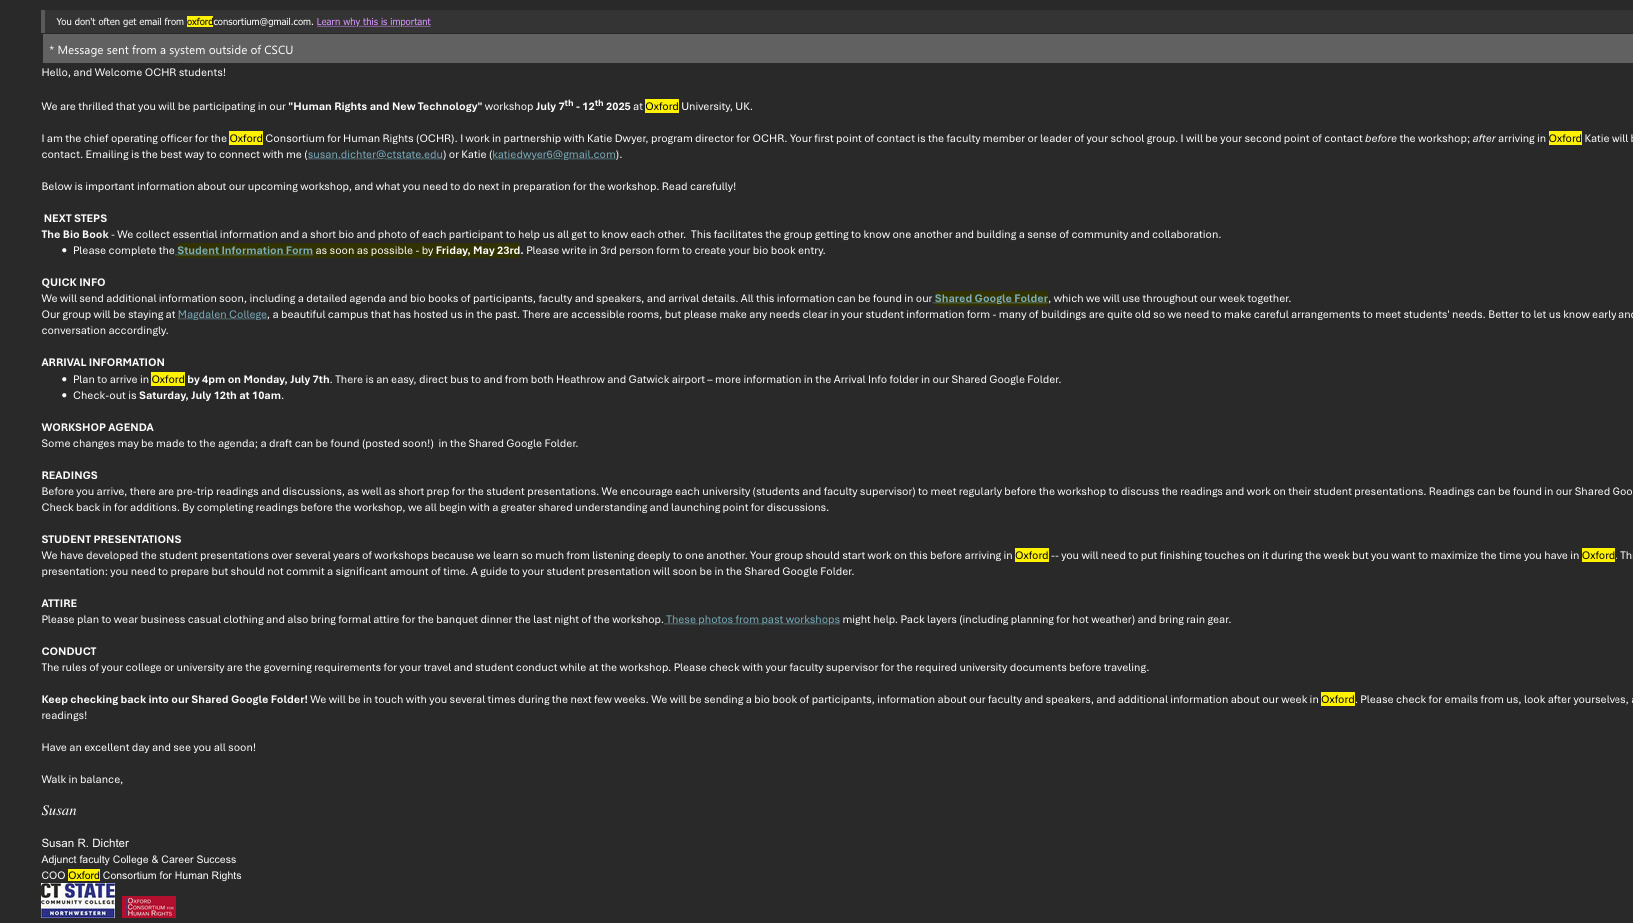Click the 'READINGS' heading
The height and width of the screenshot is (923, 1633).
click(x=69, y=476)
